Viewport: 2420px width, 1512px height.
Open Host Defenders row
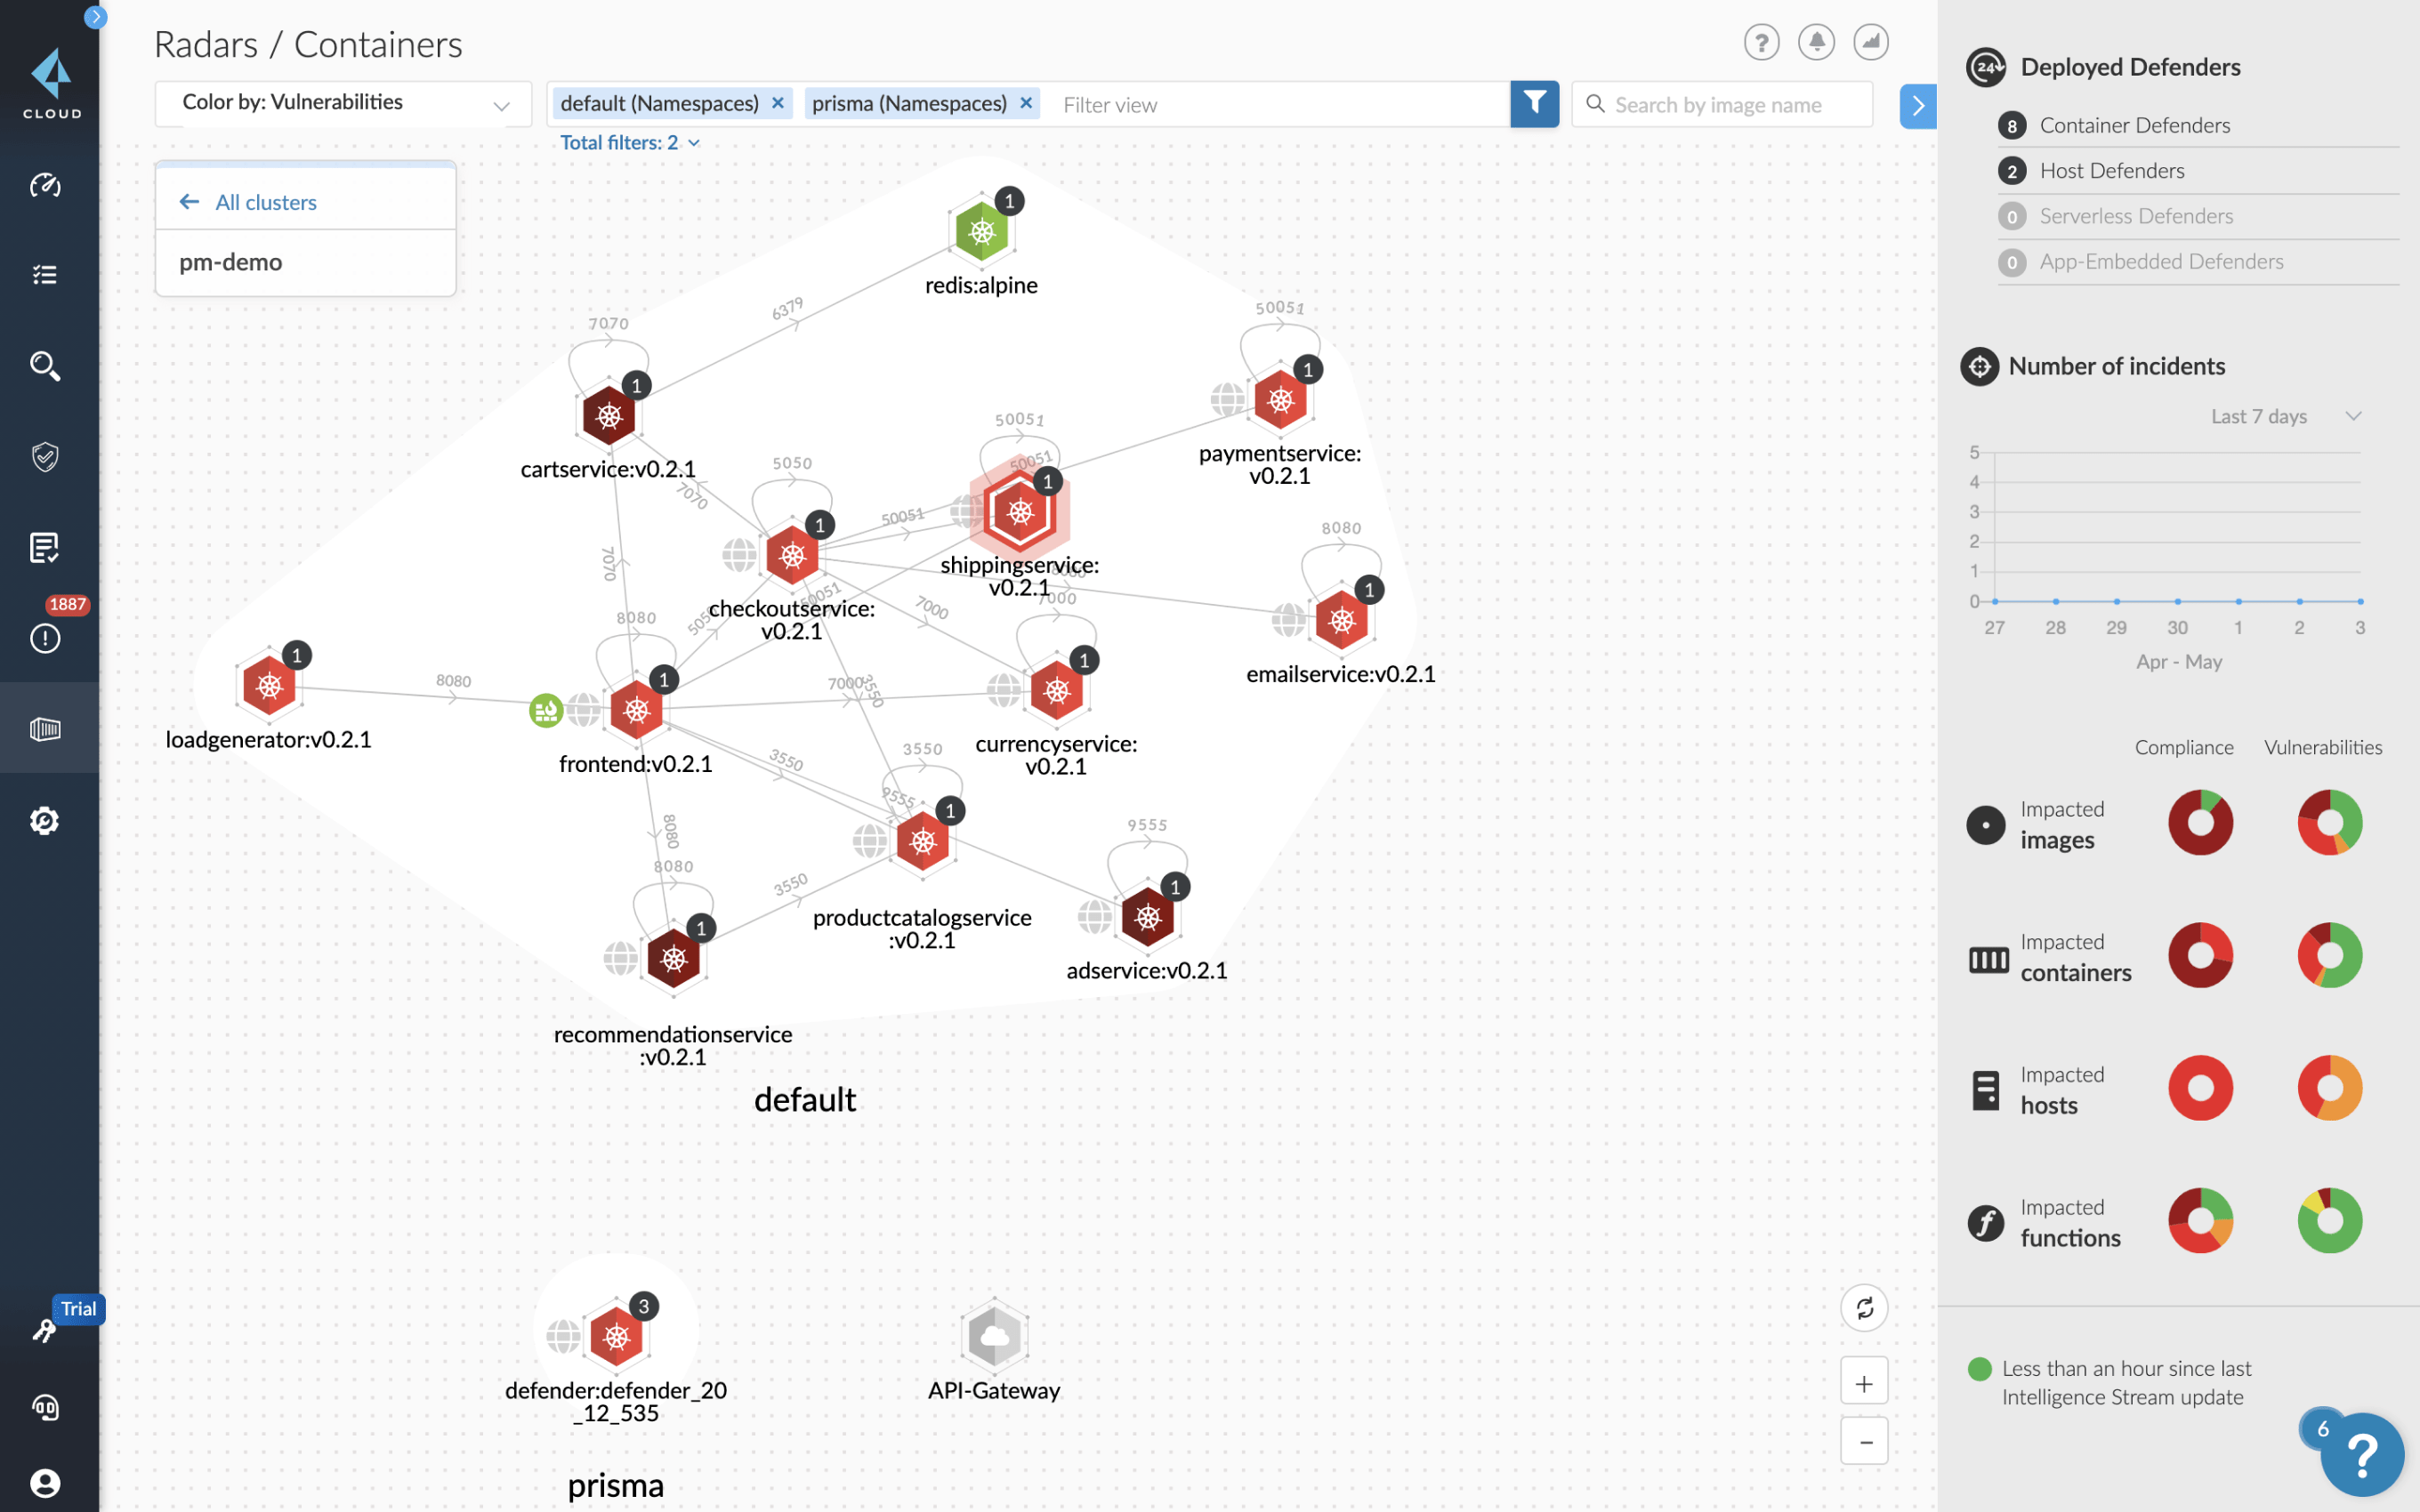click(x=2198, y=170)
